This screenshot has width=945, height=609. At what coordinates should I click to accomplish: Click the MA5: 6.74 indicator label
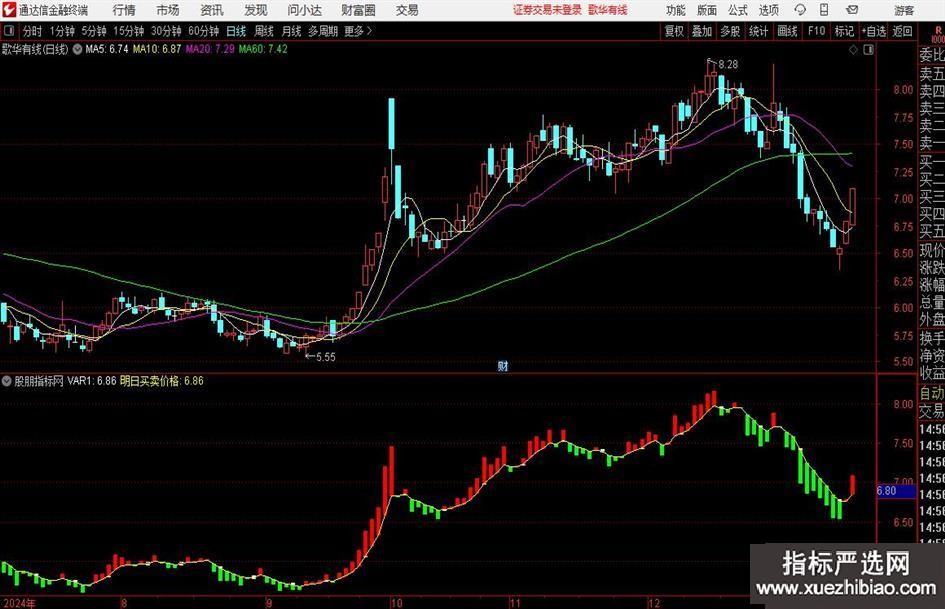point(107,49)
